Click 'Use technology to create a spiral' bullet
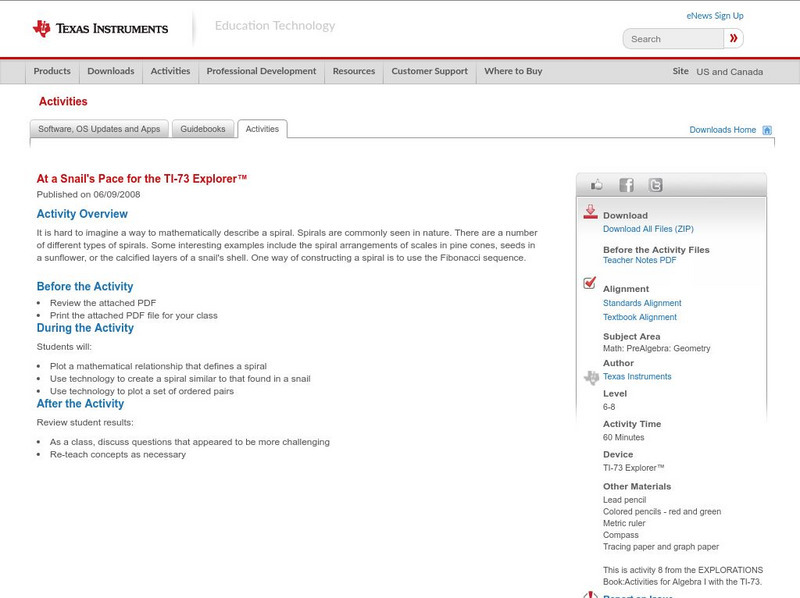 [x=180, y=379]
